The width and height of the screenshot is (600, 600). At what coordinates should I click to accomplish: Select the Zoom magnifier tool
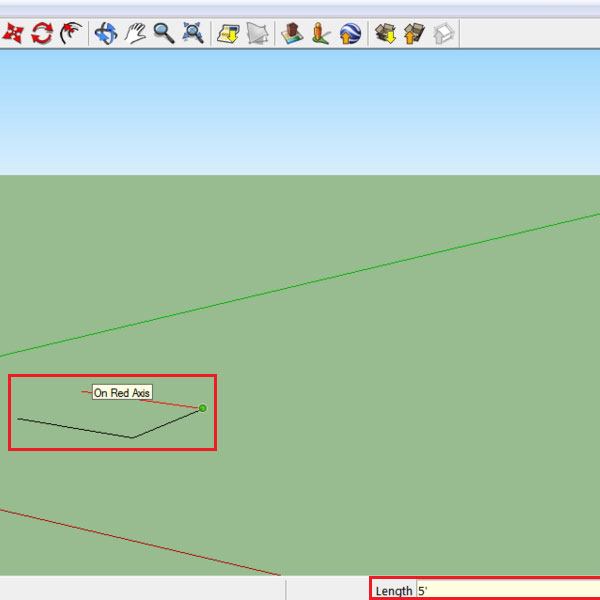pos(164,33)
